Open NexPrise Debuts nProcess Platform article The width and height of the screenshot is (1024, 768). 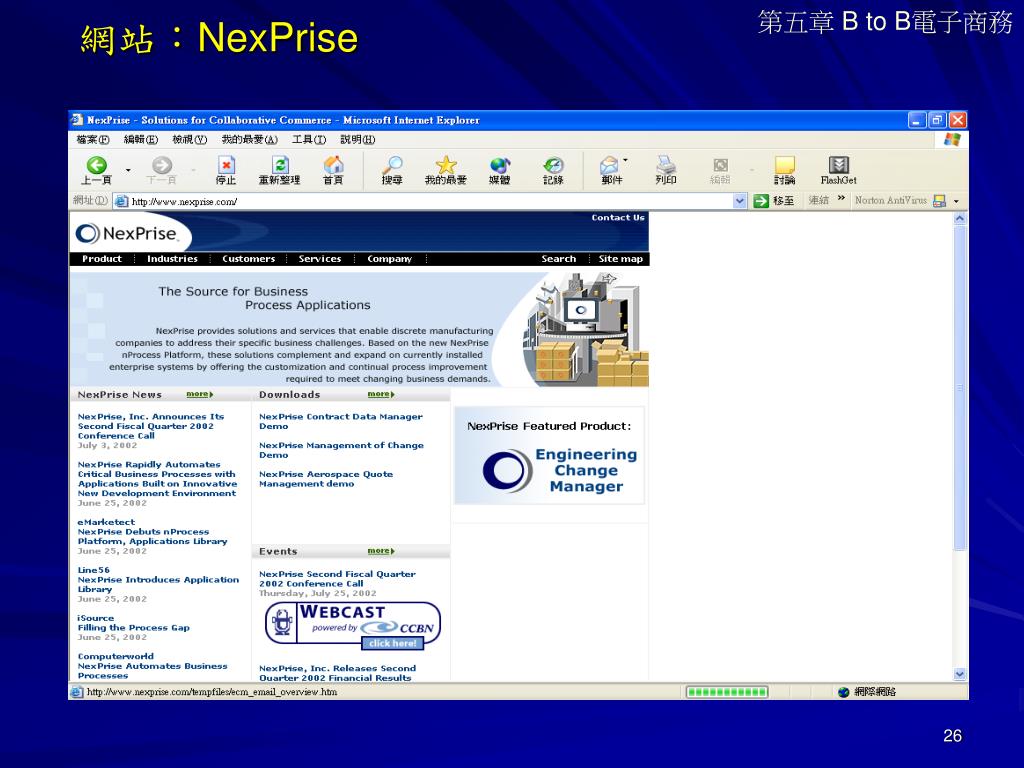pos(153,537)
